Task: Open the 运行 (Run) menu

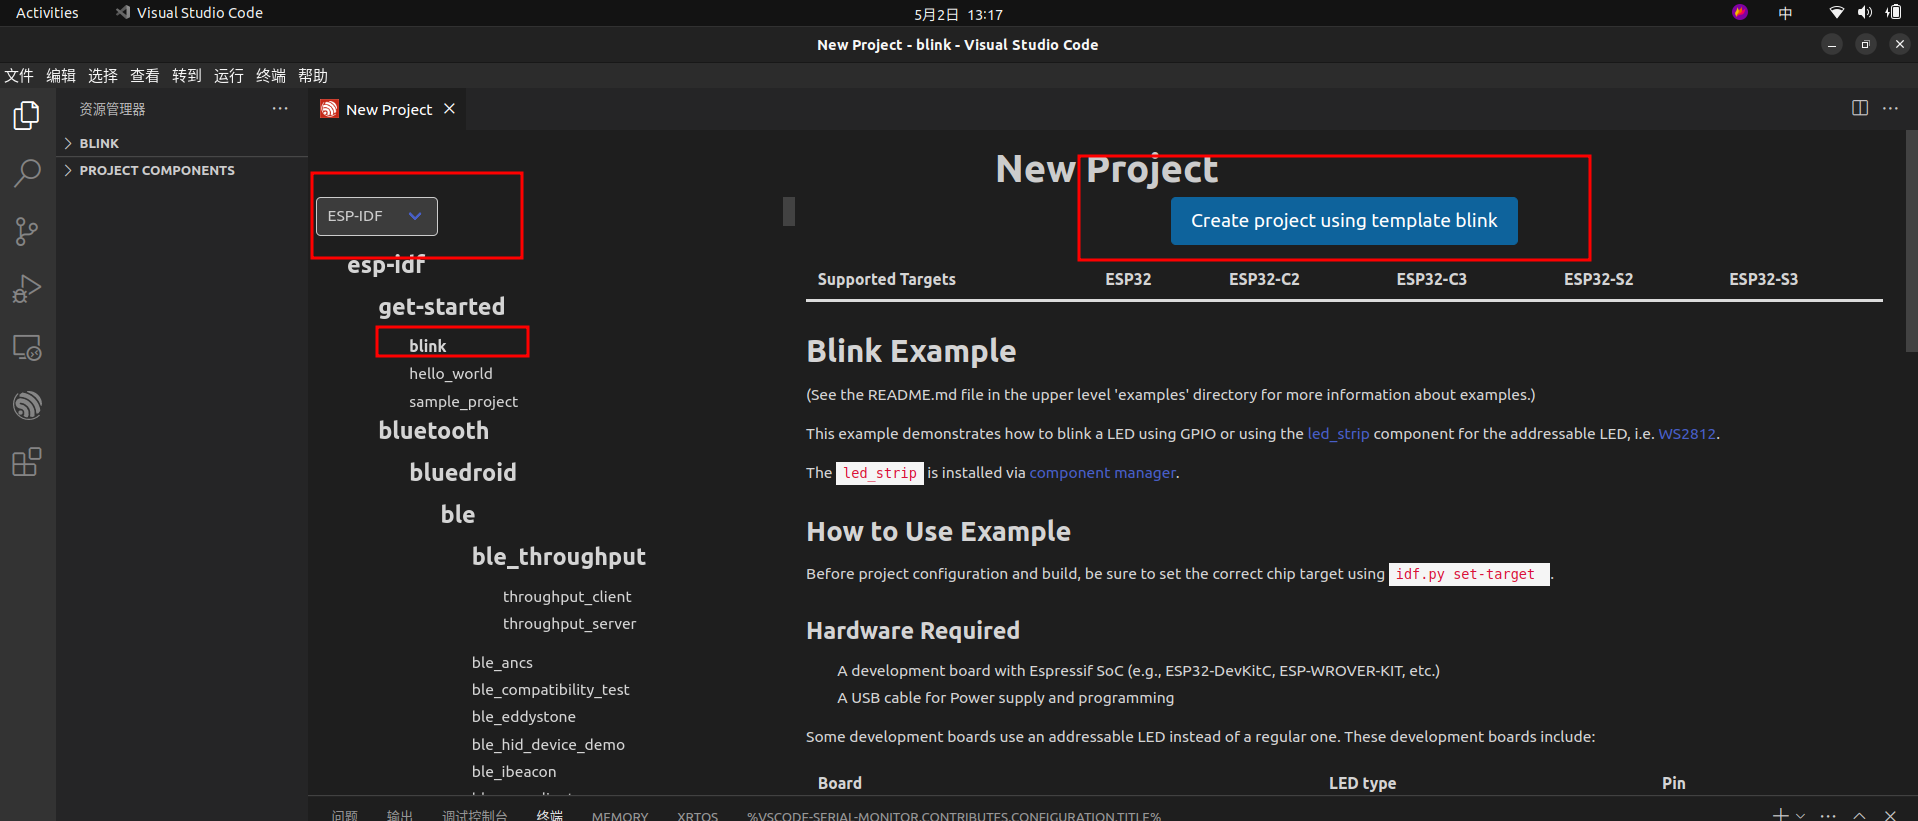Action: (229, 76)
